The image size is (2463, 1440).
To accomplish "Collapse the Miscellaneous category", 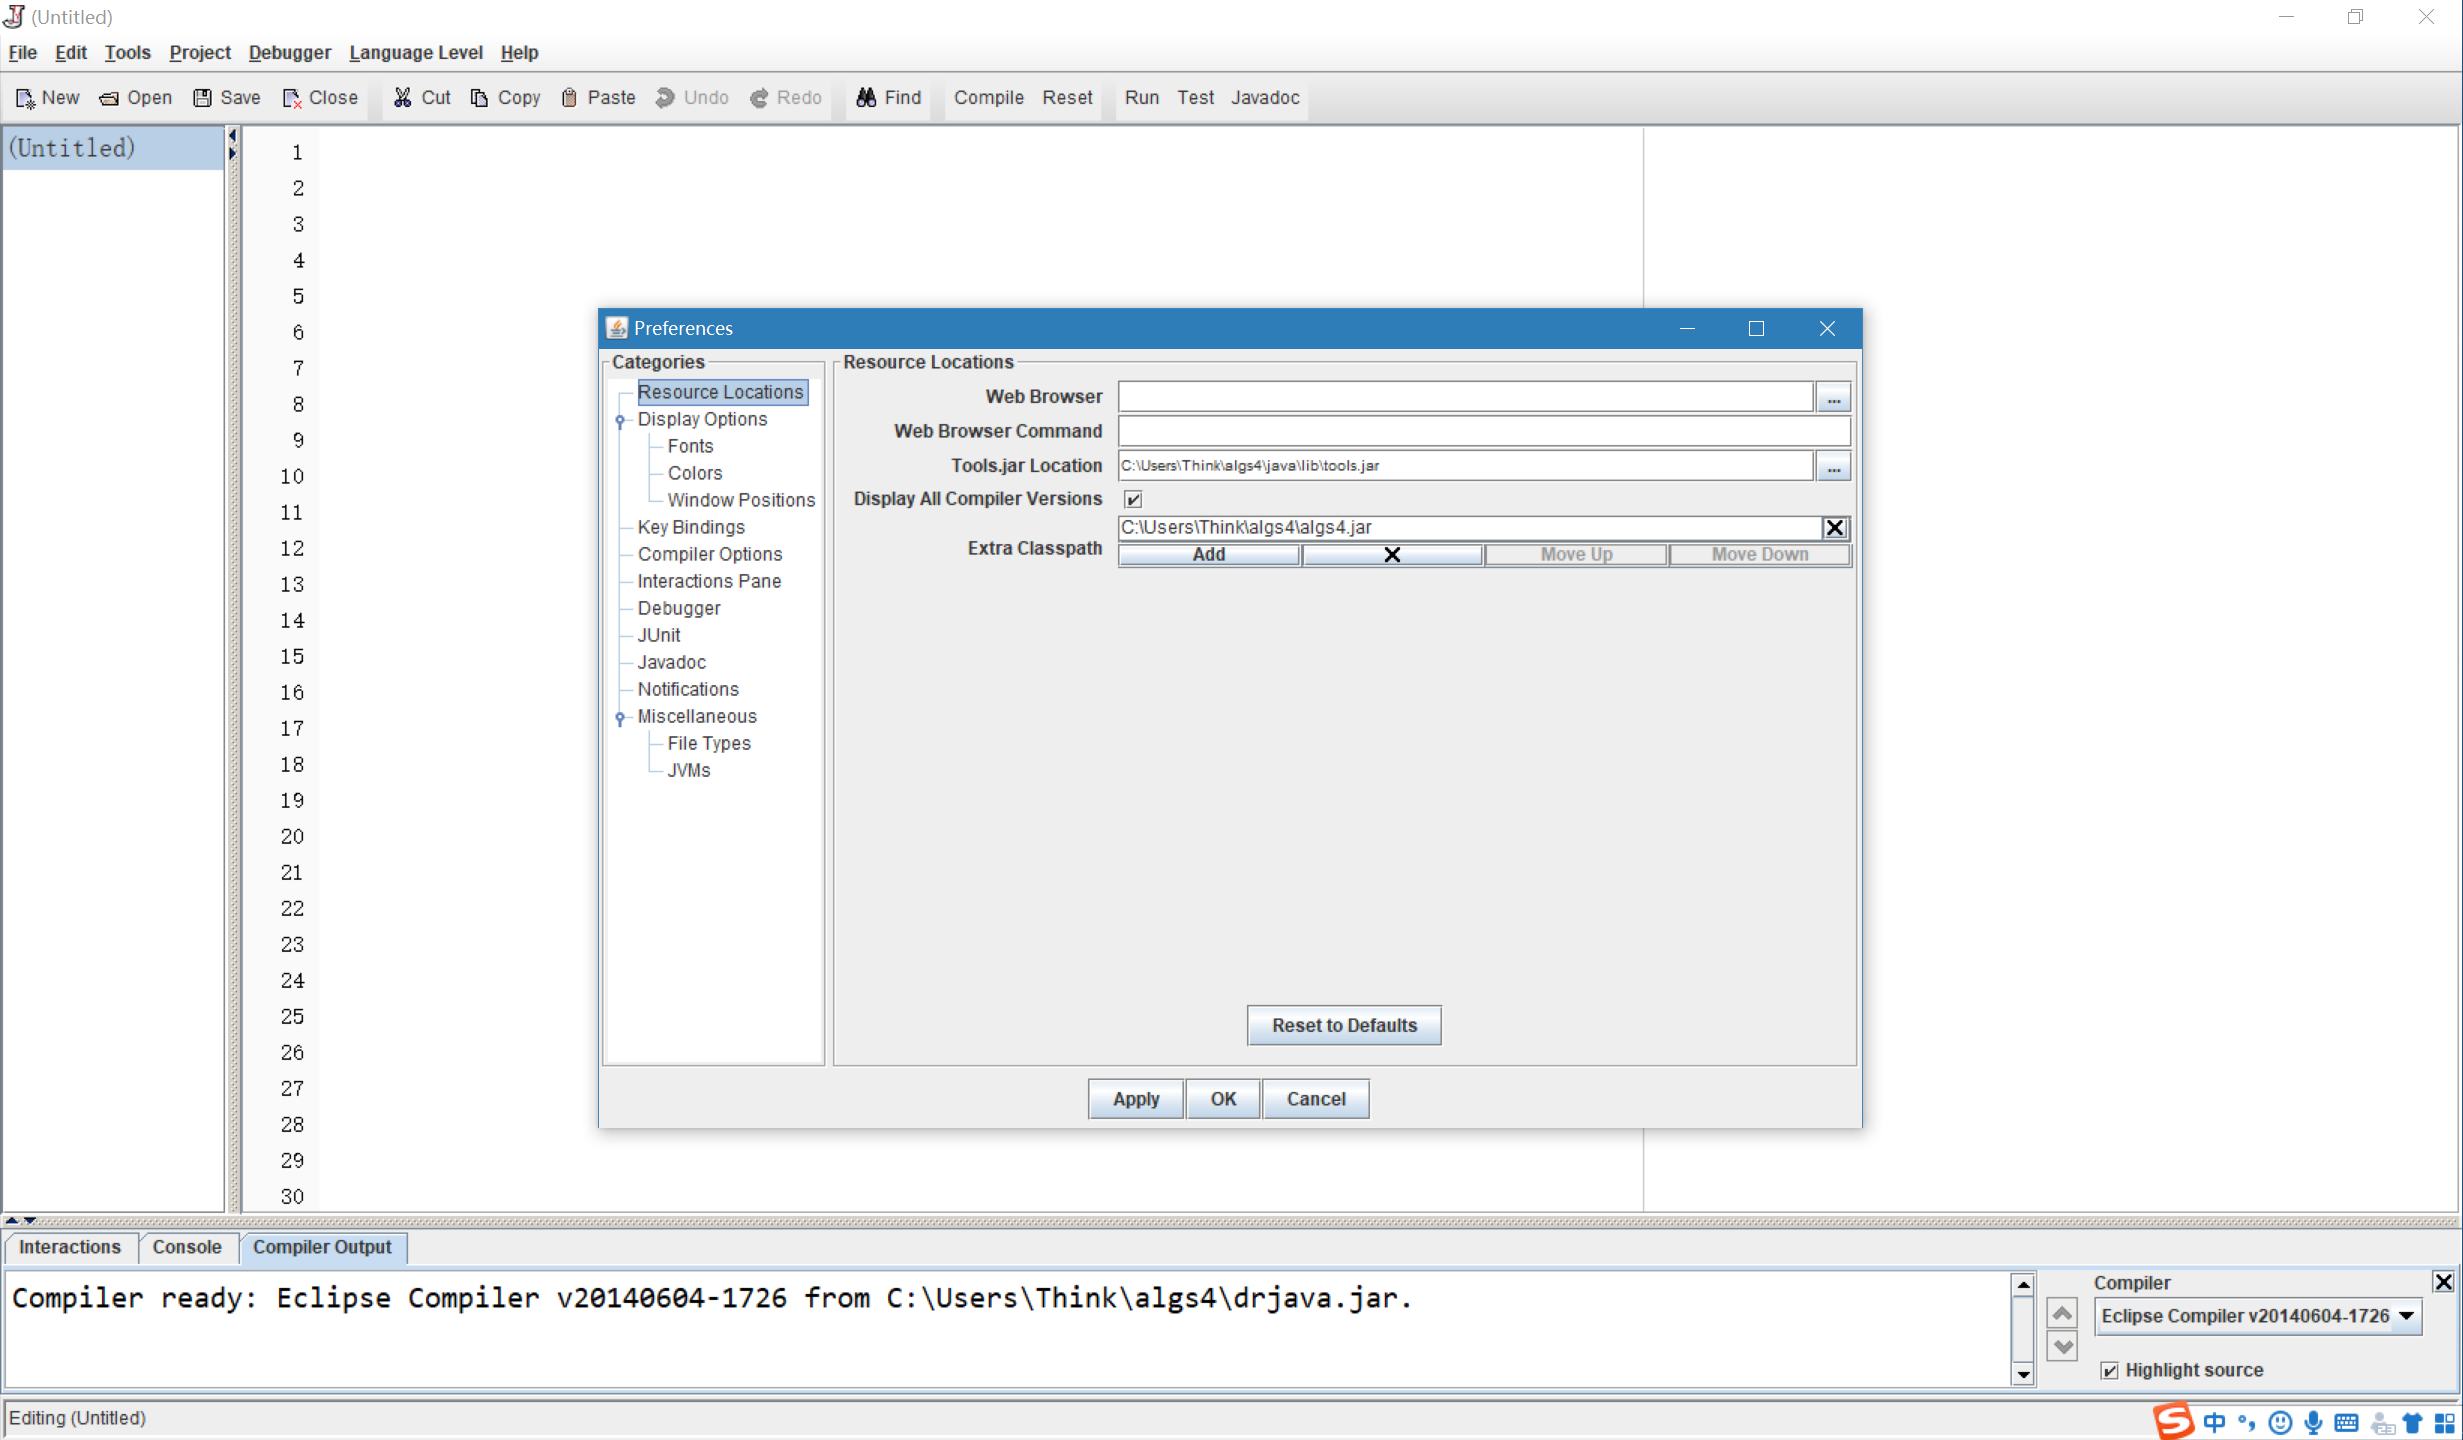I will (x=621, y=718).
